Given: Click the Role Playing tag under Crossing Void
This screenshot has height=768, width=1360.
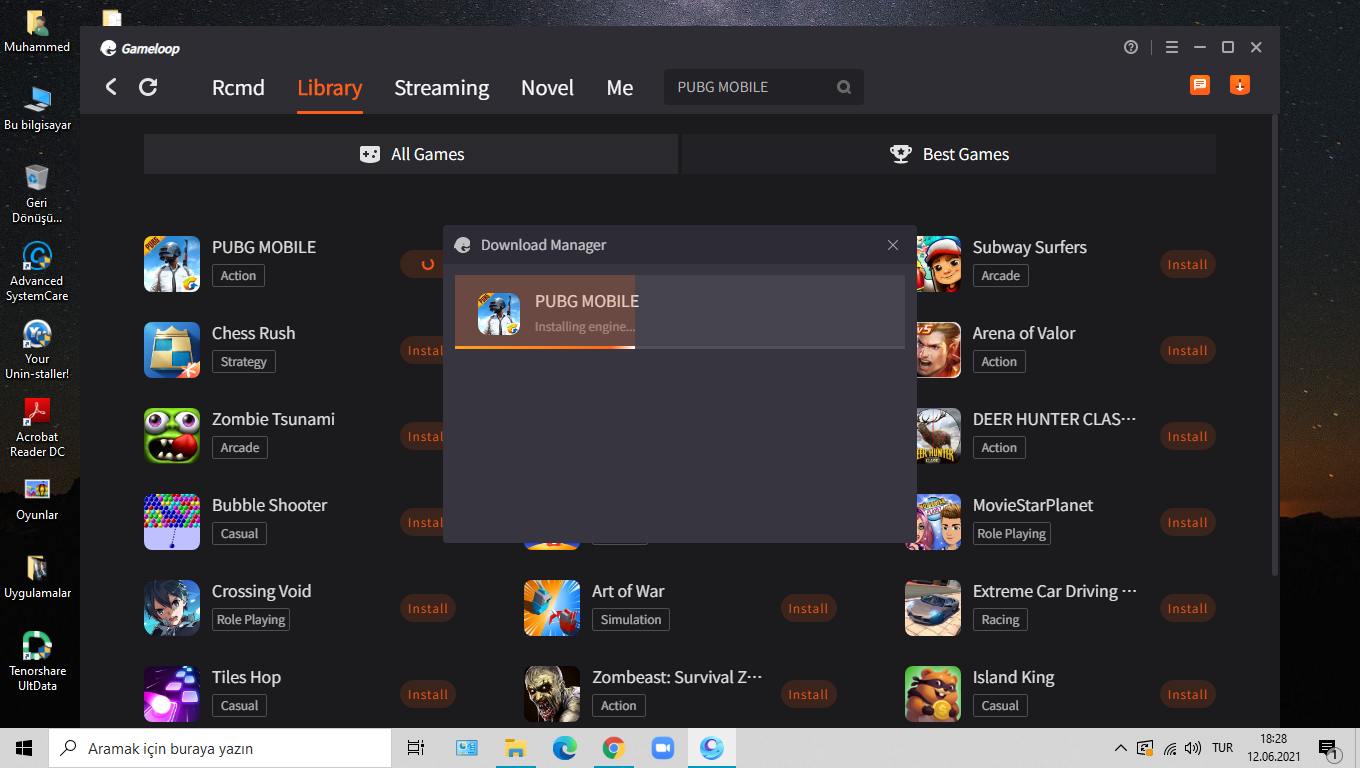Looking at the screenshot, I should point(251,620).
